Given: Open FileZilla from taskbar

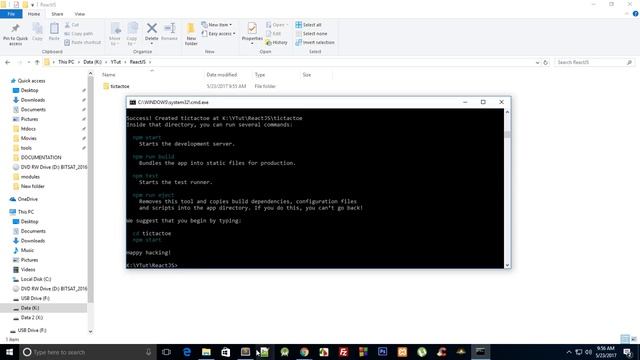Looking at the screenshot, I should (343, 352).
